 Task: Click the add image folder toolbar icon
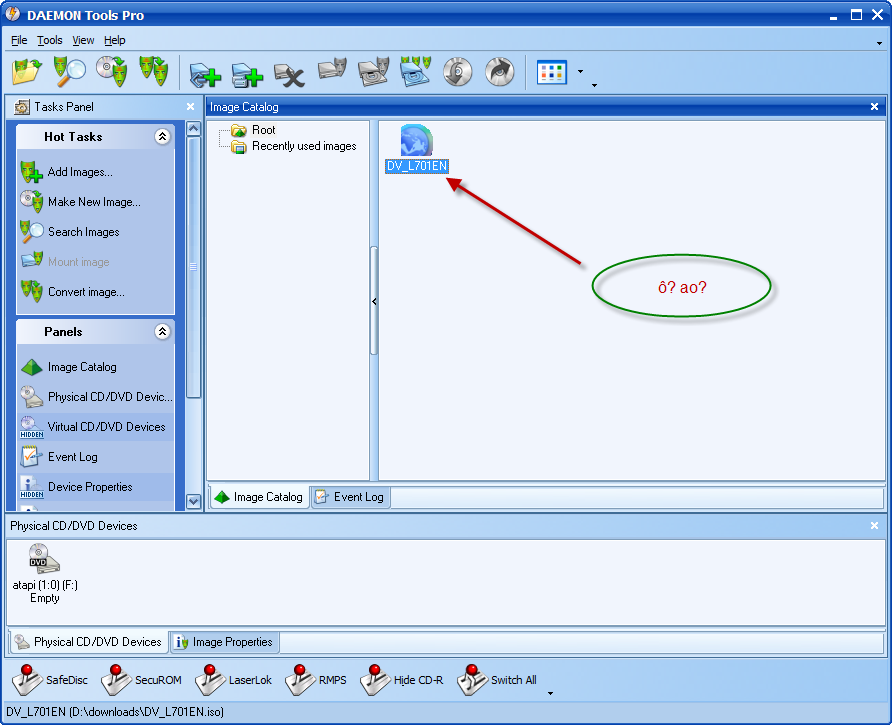pos(26,72)
